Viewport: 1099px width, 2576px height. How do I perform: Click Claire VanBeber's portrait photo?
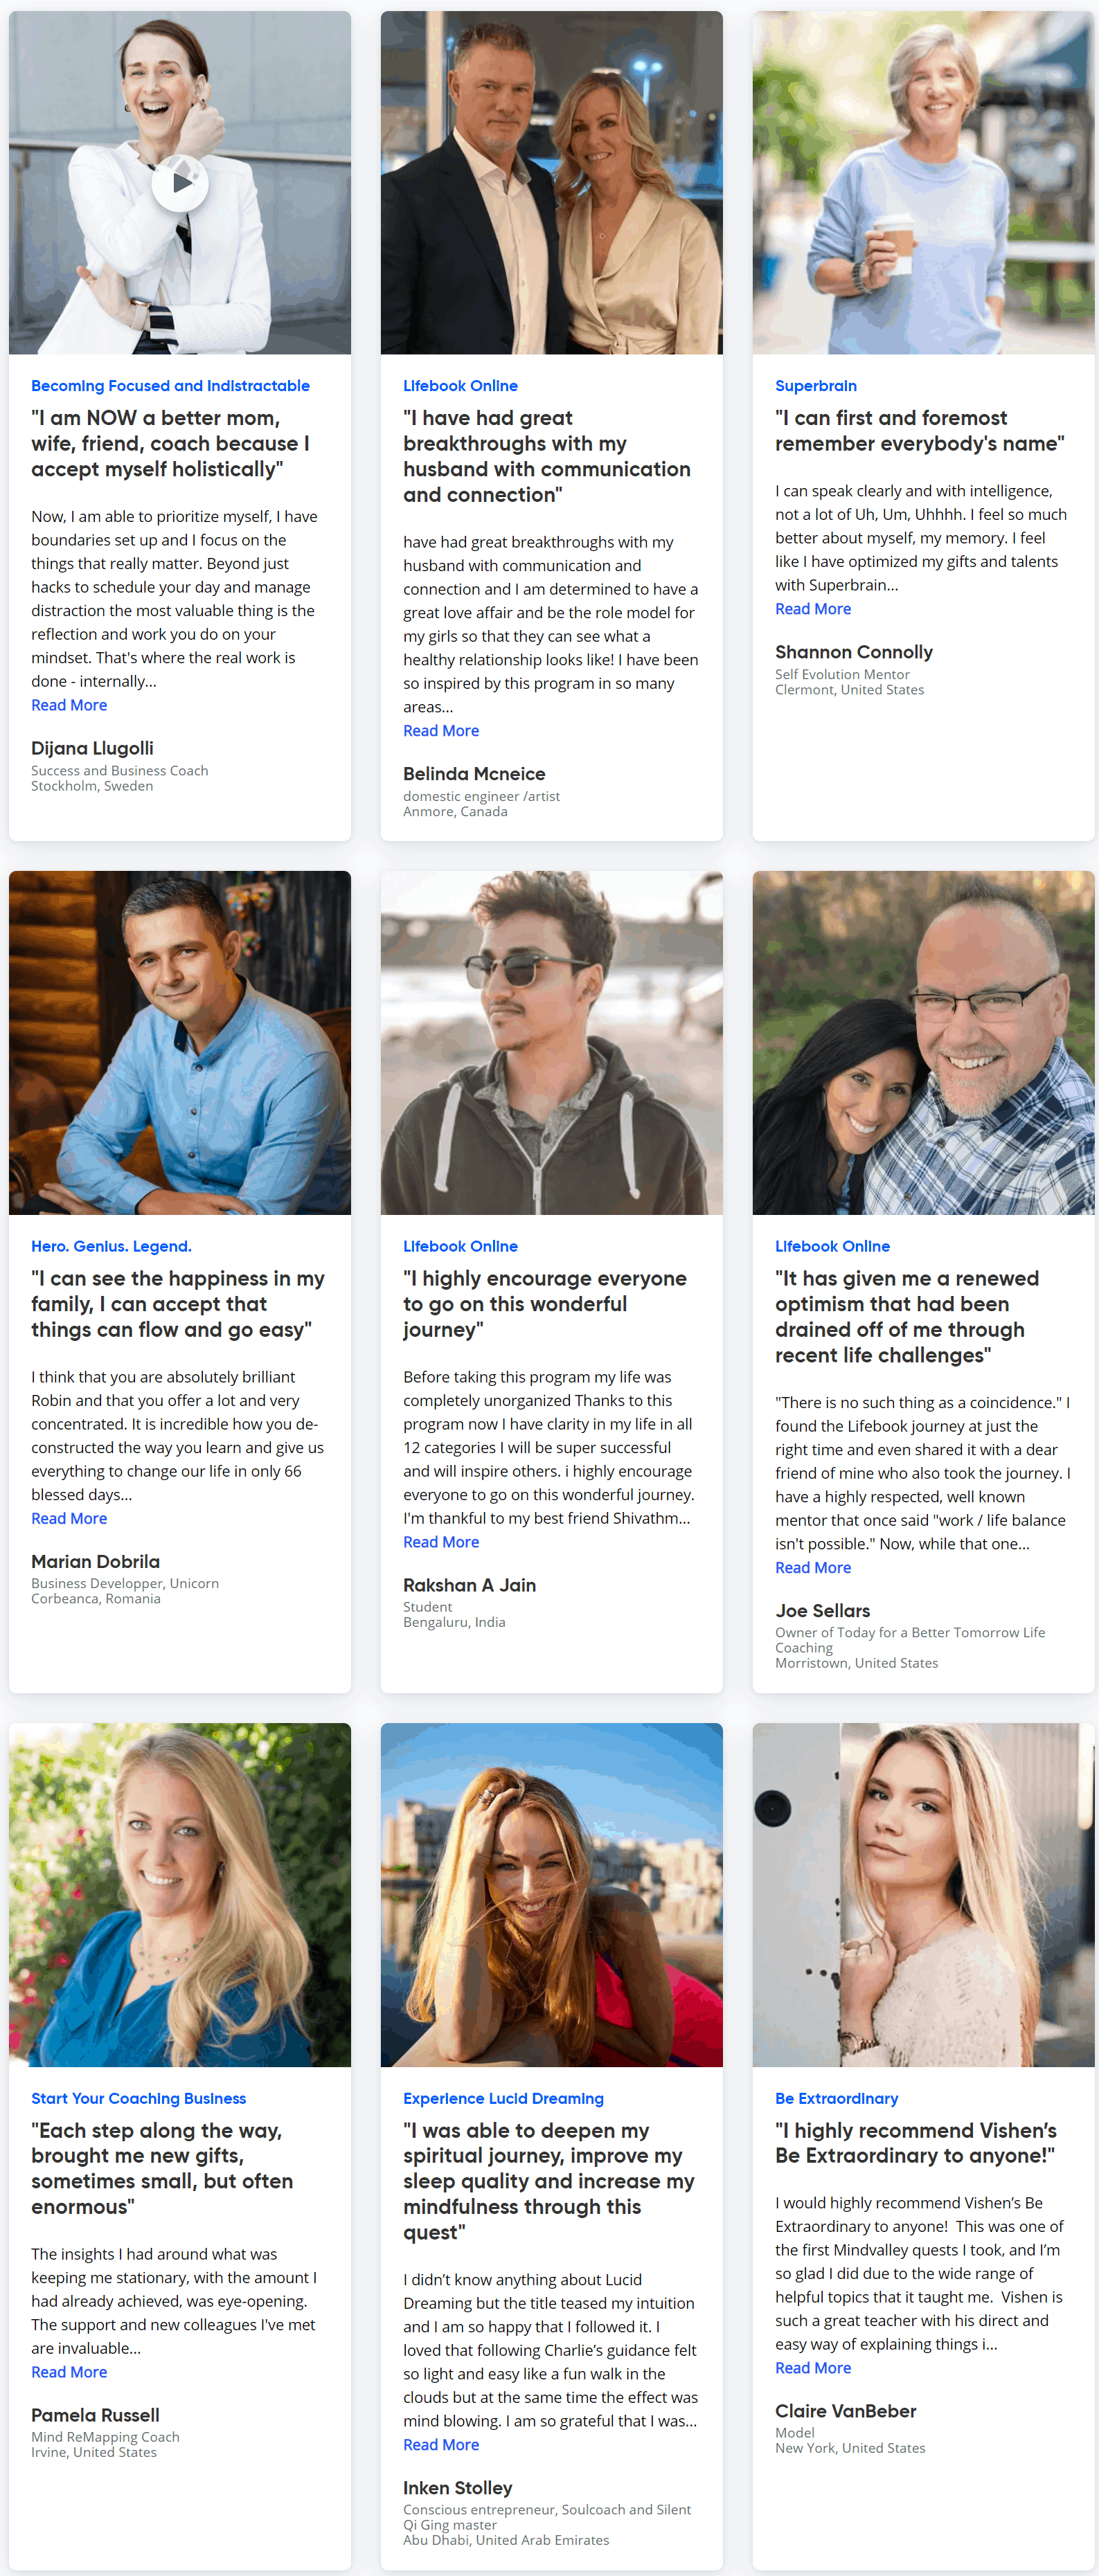tap(923, 1895)
